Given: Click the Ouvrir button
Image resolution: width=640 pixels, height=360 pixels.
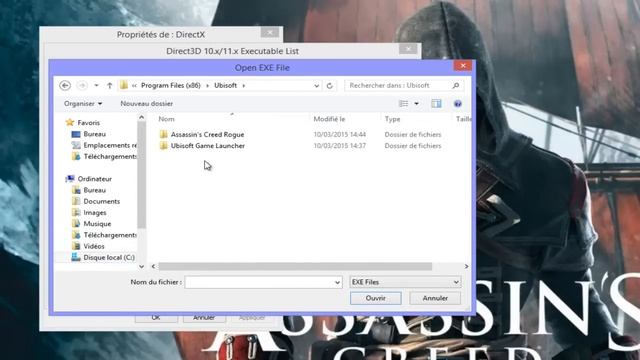Looking at the screenshot, I should (376, 298).
